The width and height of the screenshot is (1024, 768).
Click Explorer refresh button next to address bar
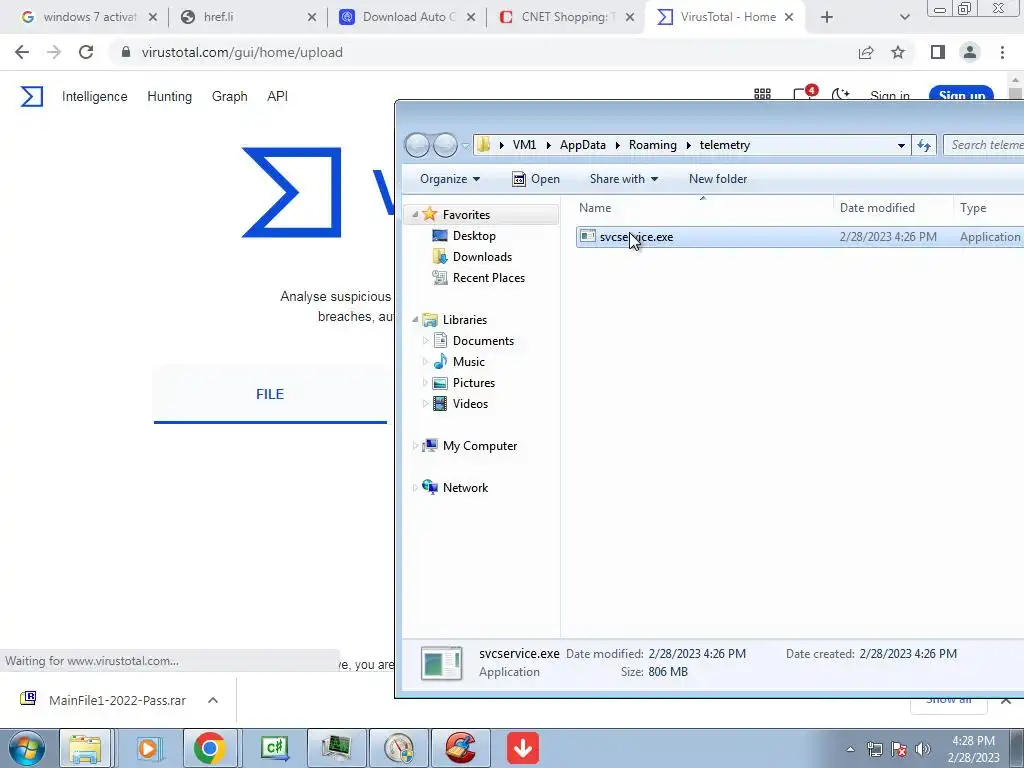tap(924, 145)
